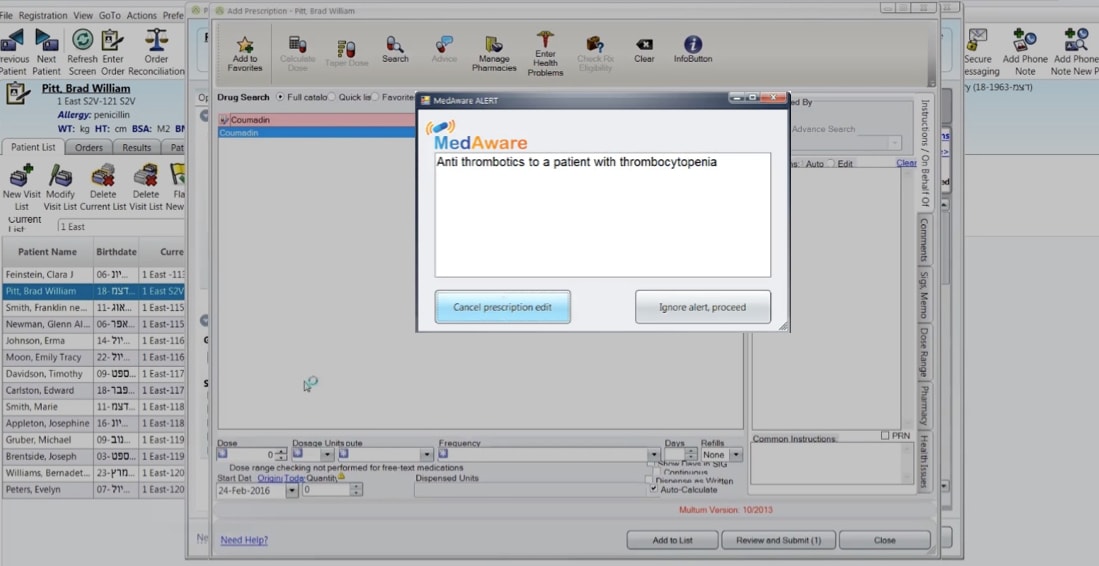Viewport: 1099px width, 566px height.
Task: Toggle Dispense as Written checkbox
Action: coord(649,480)
